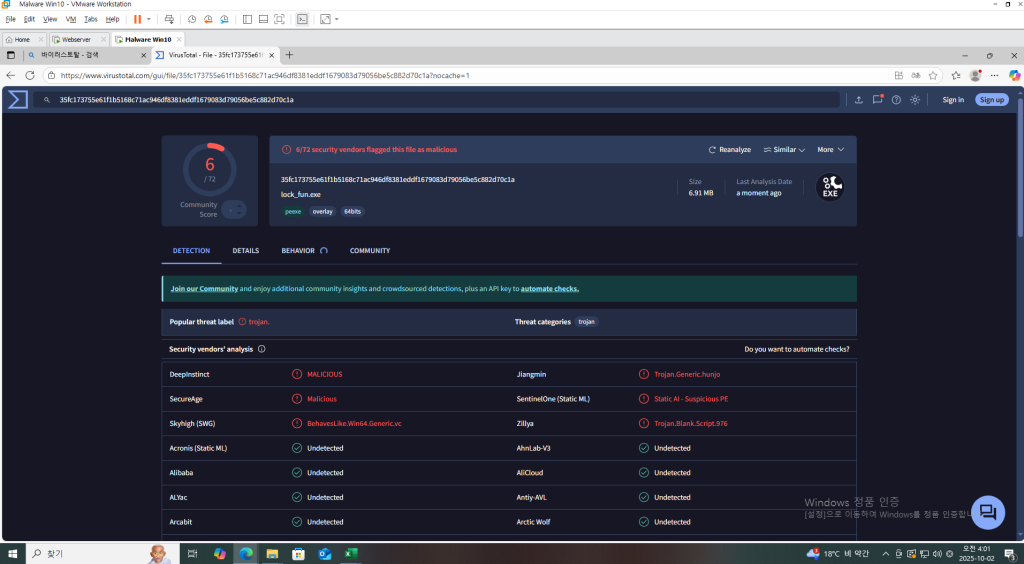1024x564 pixels.
Task: Toggle the Community Score vote control
Action: click(233, 209)
